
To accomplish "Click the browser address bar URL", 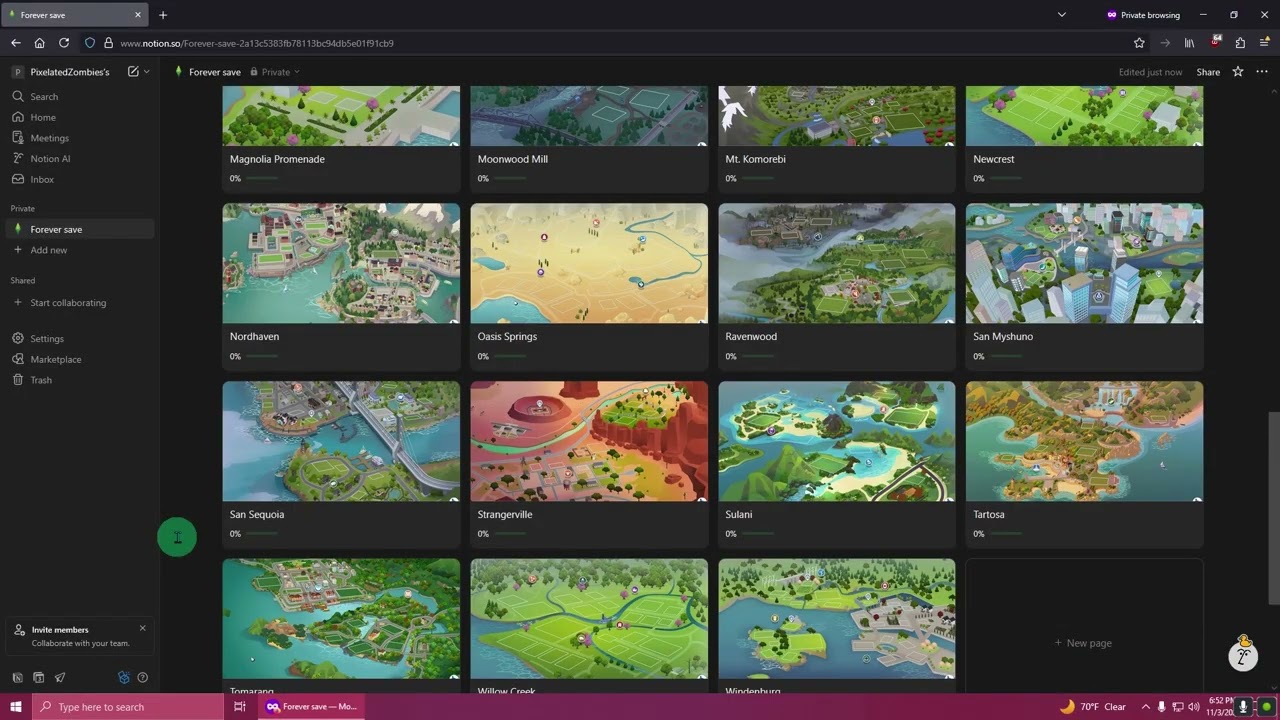I will pyautogui.click(x=257, y=43).
